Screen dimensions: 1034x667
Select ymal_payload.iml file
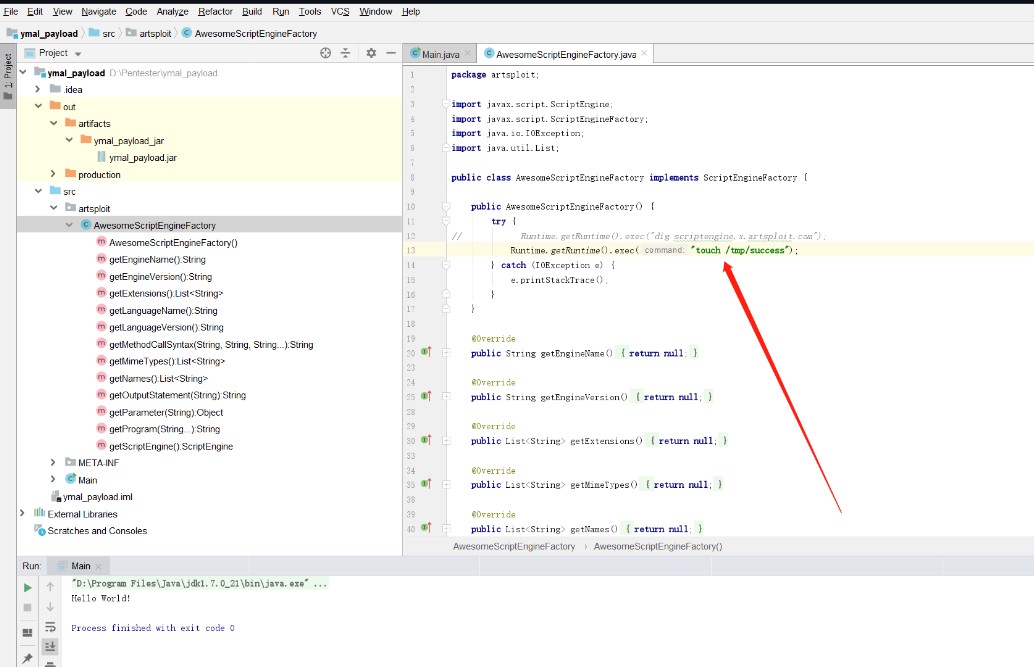click(98, 497)
